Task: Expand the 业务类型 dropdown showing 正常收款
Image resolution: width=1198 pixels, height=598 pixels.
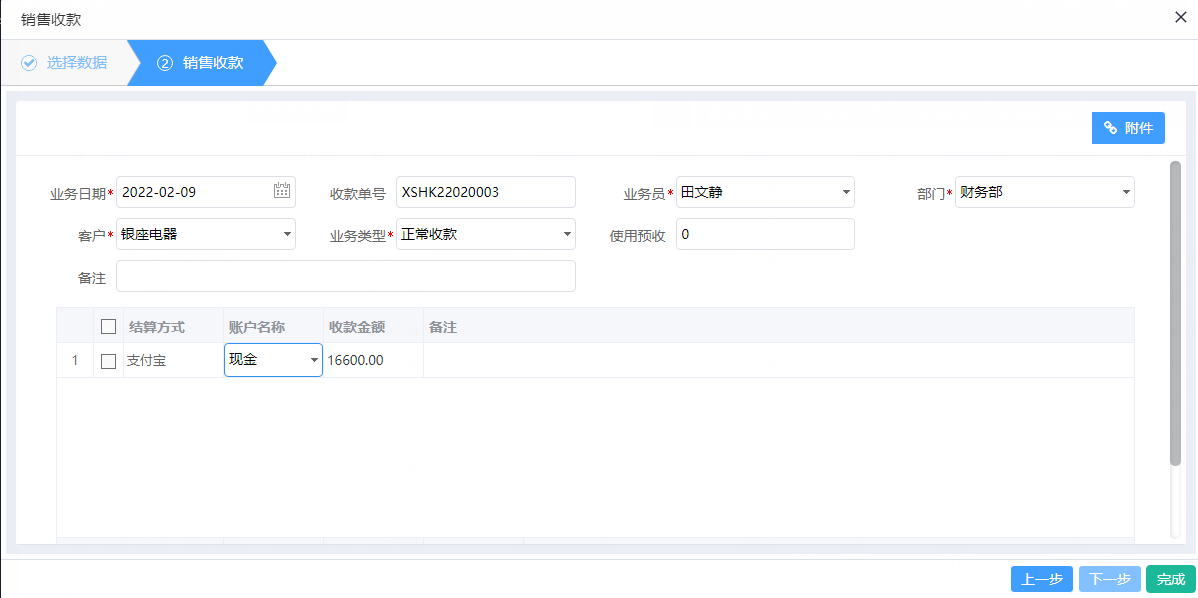Action: click(566, 234)
